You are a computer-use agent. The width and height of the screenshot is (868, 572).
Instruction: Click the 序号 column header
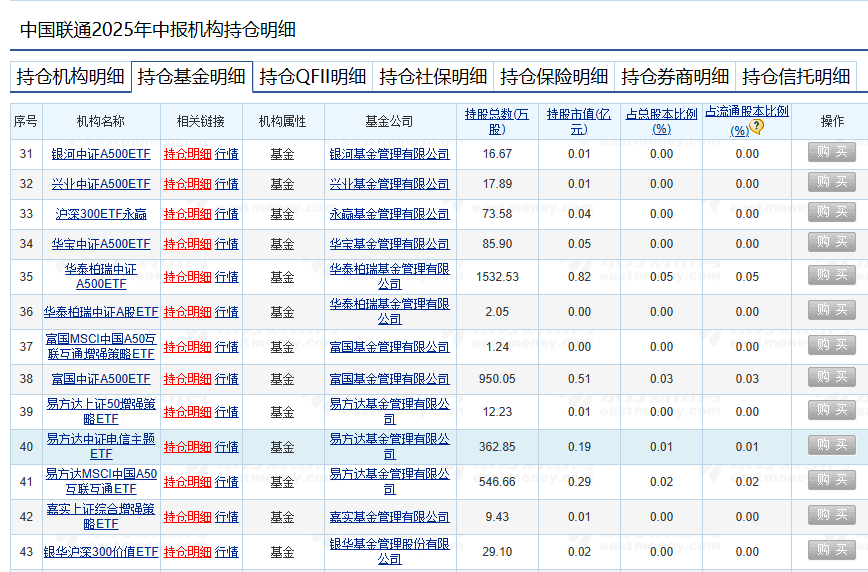[x=26, y=121]
